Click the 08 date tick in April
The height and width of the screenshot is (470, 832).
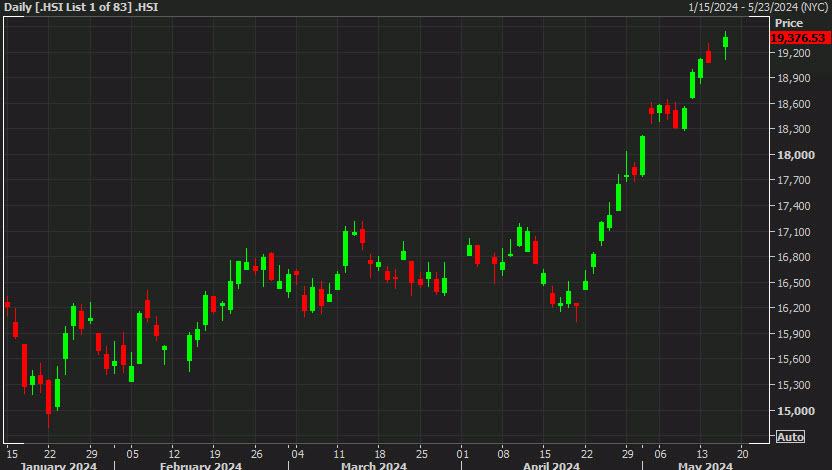(x=504, y=454)
